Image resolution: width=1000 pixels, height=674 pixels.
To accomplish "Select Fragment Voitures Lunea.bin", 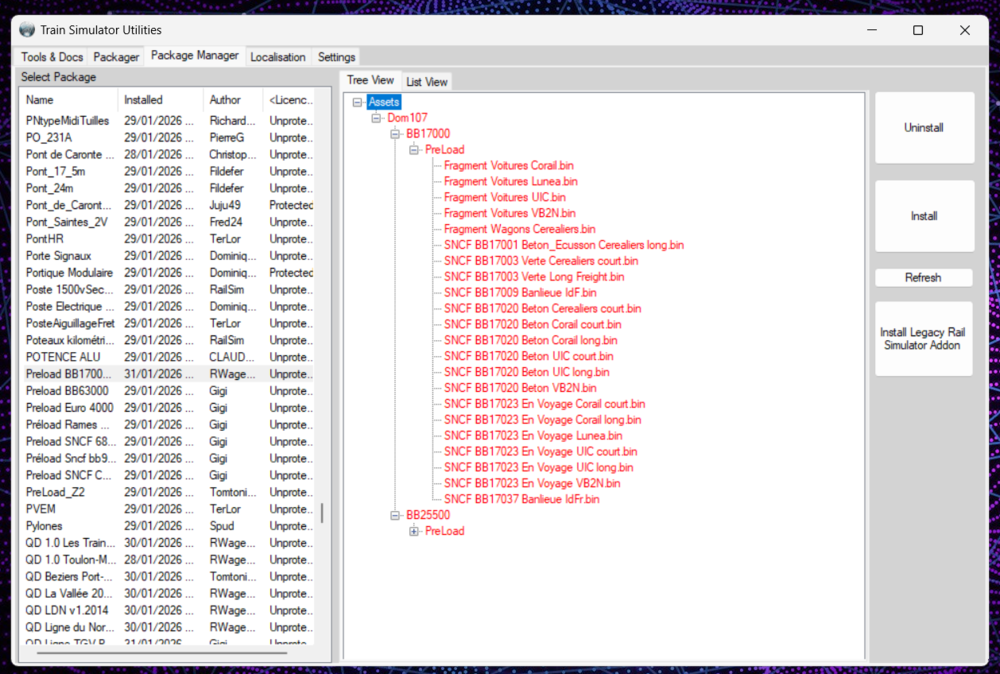I will 511,182.
